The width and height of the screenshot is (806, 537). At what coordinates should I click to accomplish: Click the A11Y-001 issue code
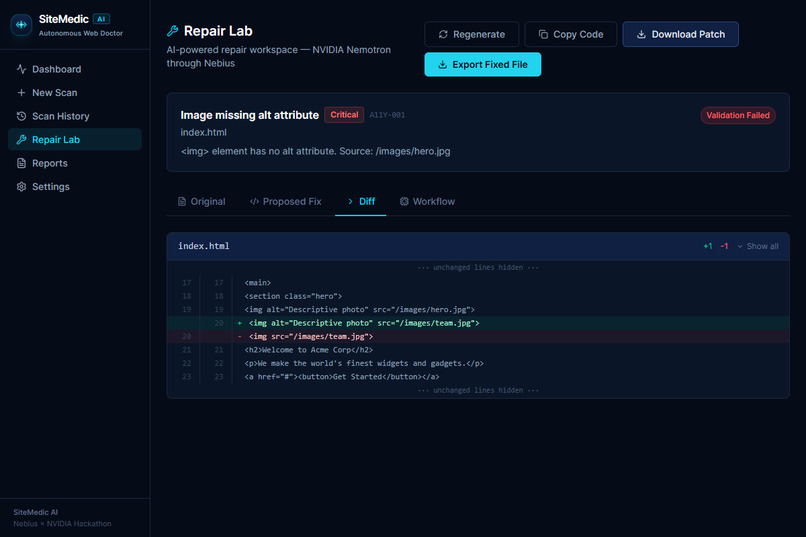(387, 115)
